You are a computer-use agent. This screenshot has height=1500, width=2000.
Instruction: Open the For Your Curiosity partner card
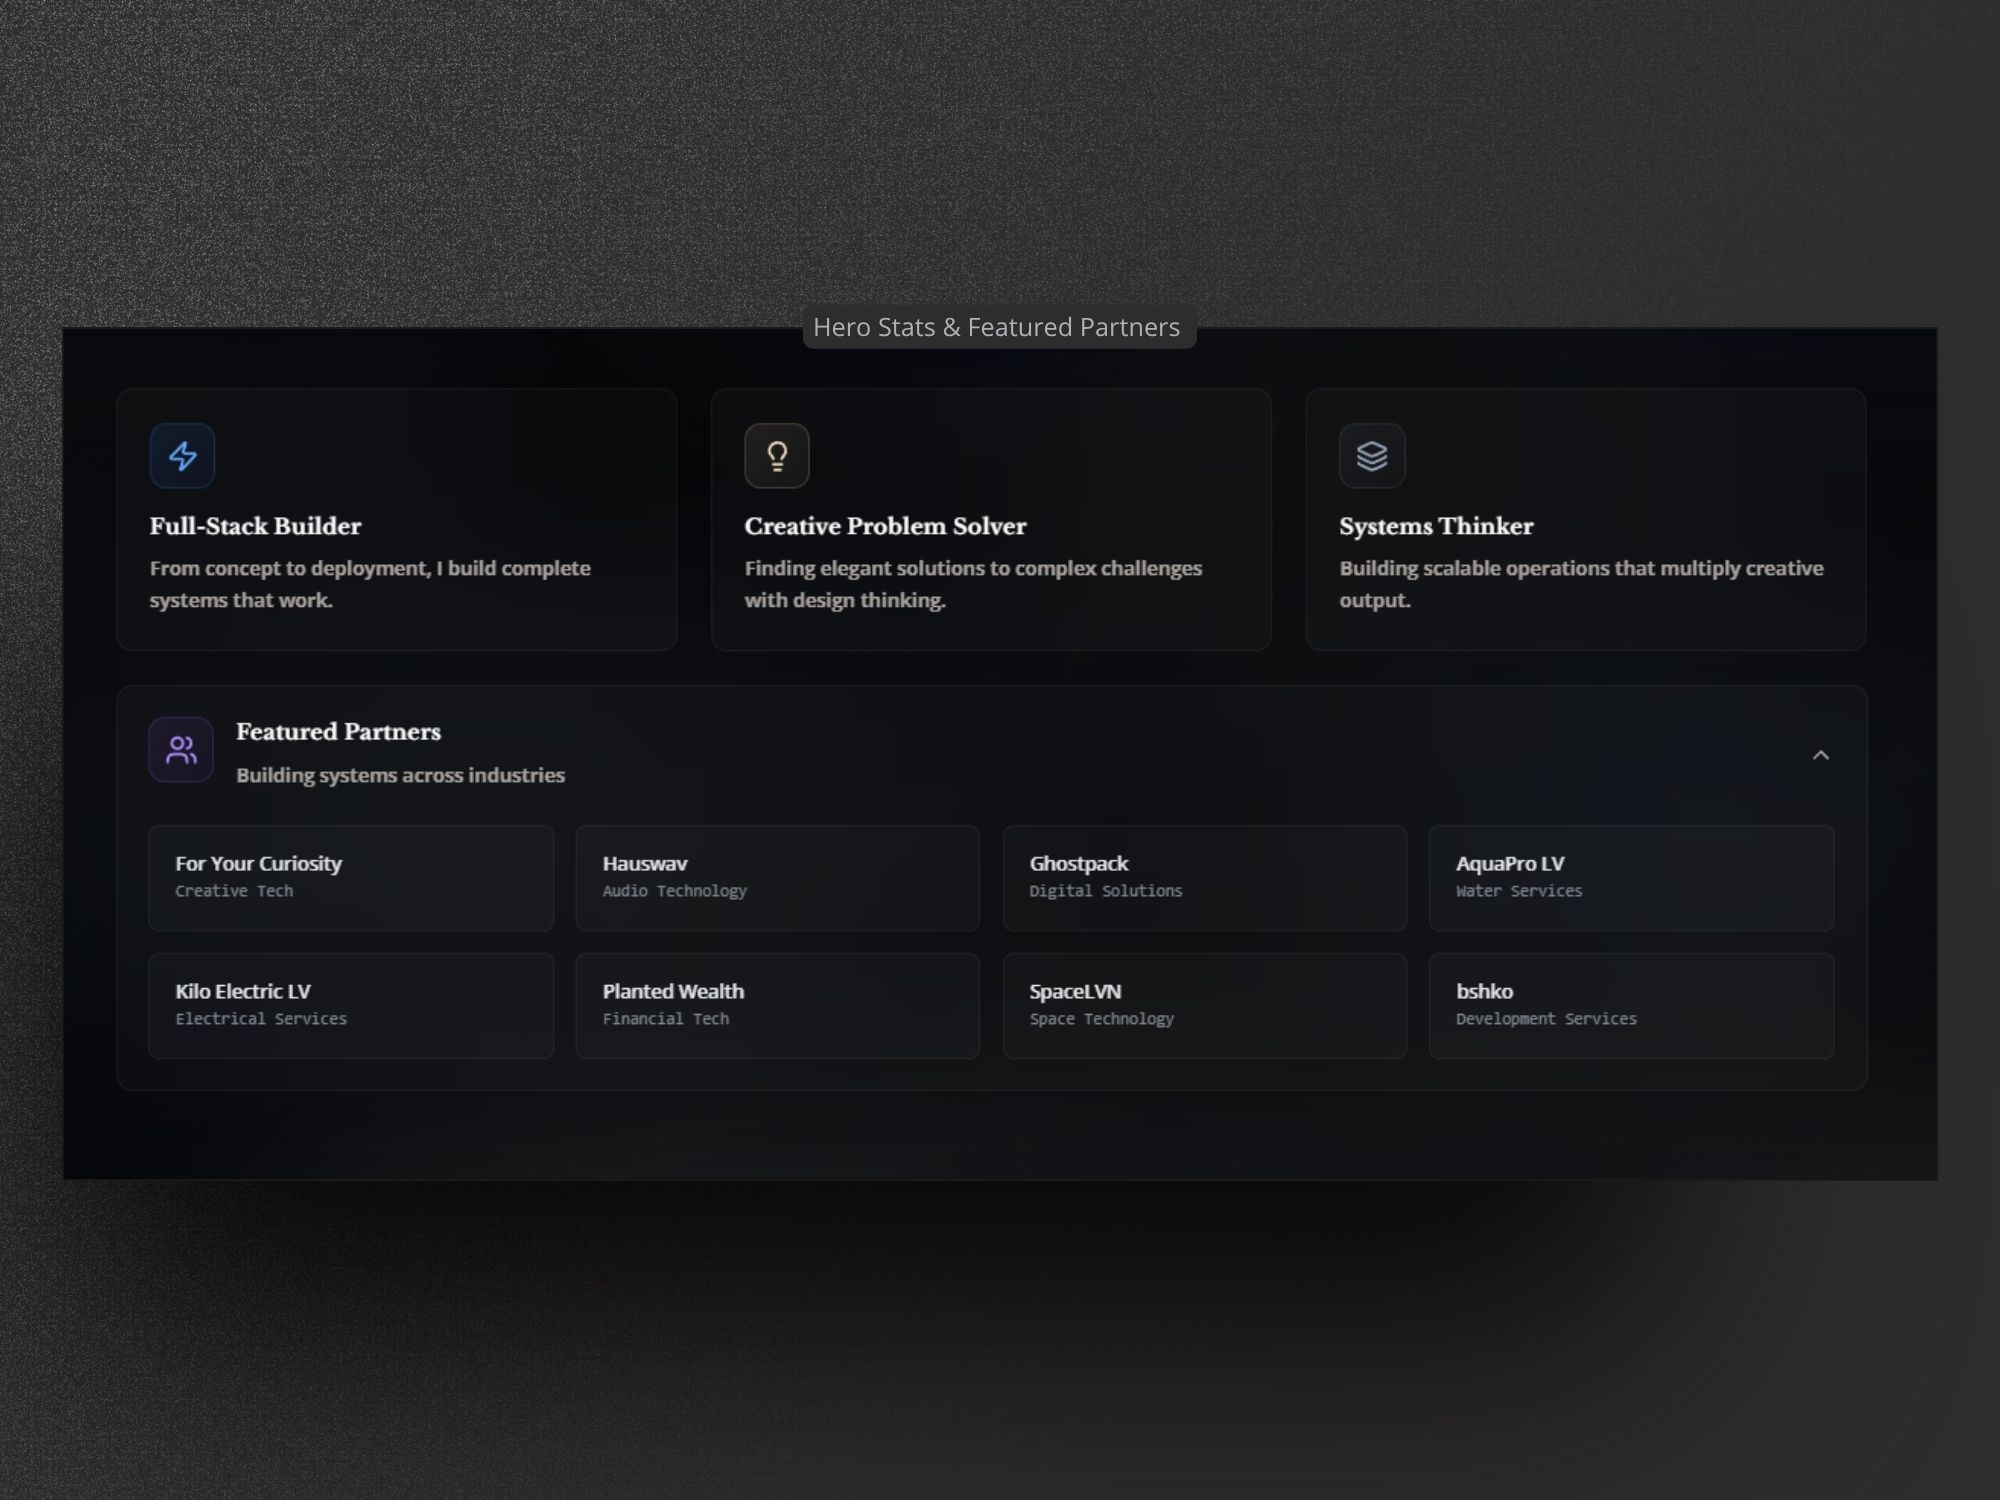tap(350, 877)
